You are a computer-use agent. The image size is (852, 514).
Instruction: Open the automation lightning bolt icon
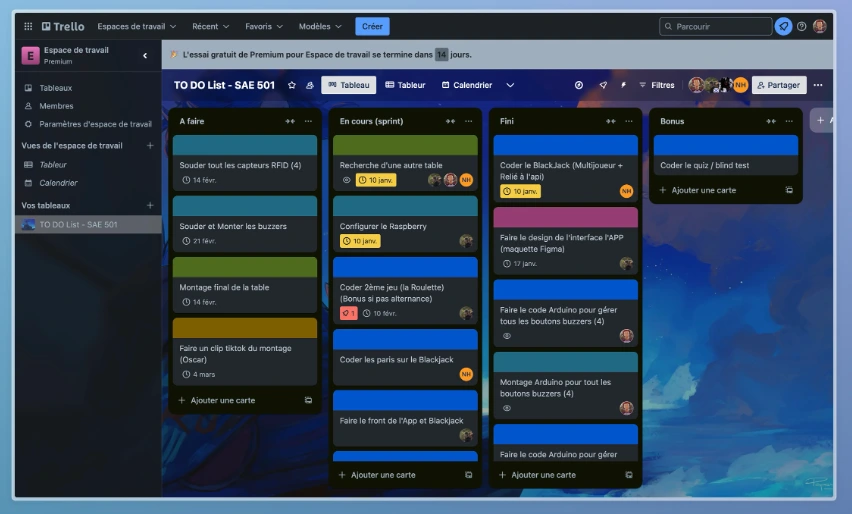tap(623, 85)
